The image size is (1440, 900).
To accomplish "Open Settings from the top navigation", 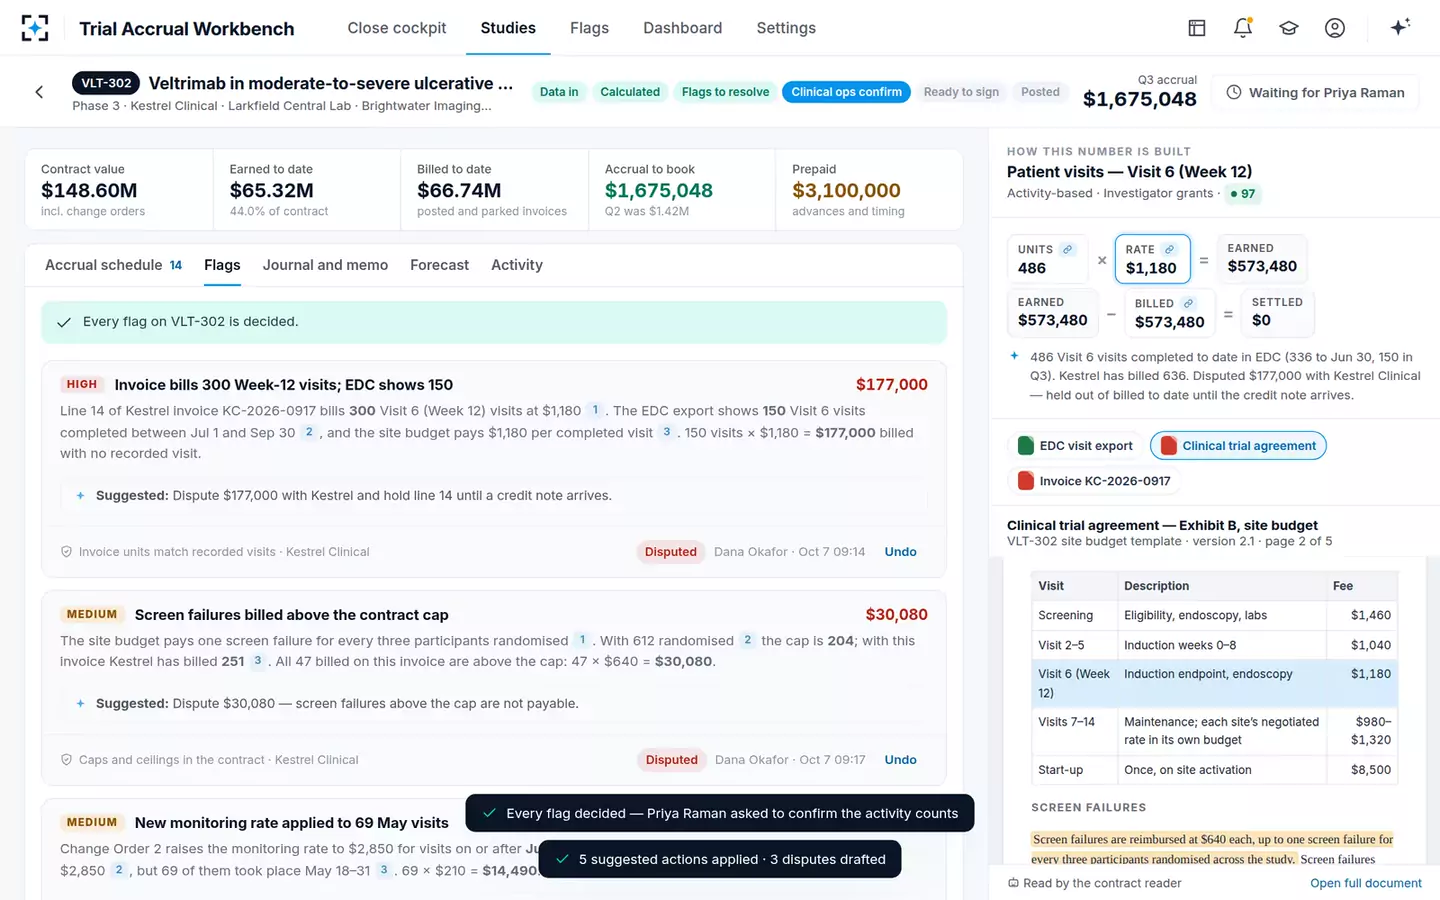I will pyautogui.click(x=786, y=28).
